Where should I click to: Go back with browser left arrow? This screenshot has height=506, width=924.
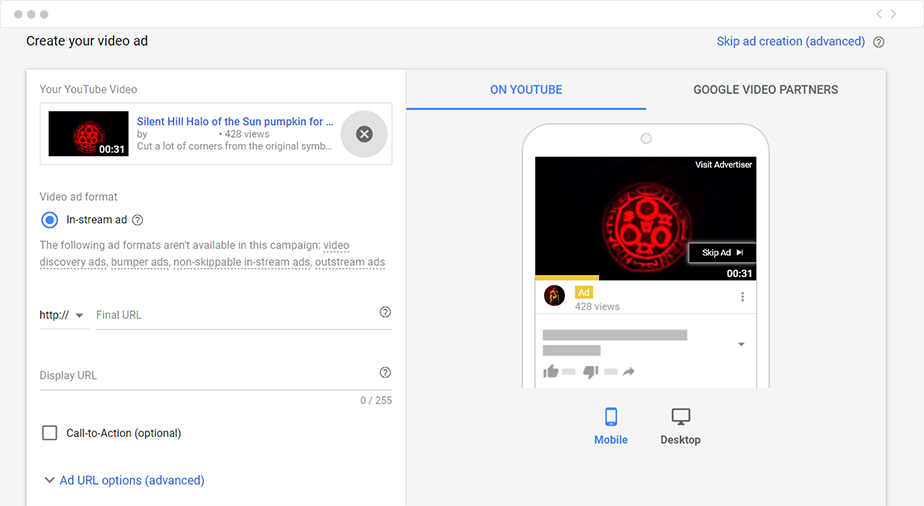pyautogui.click(x=879, y=14)
